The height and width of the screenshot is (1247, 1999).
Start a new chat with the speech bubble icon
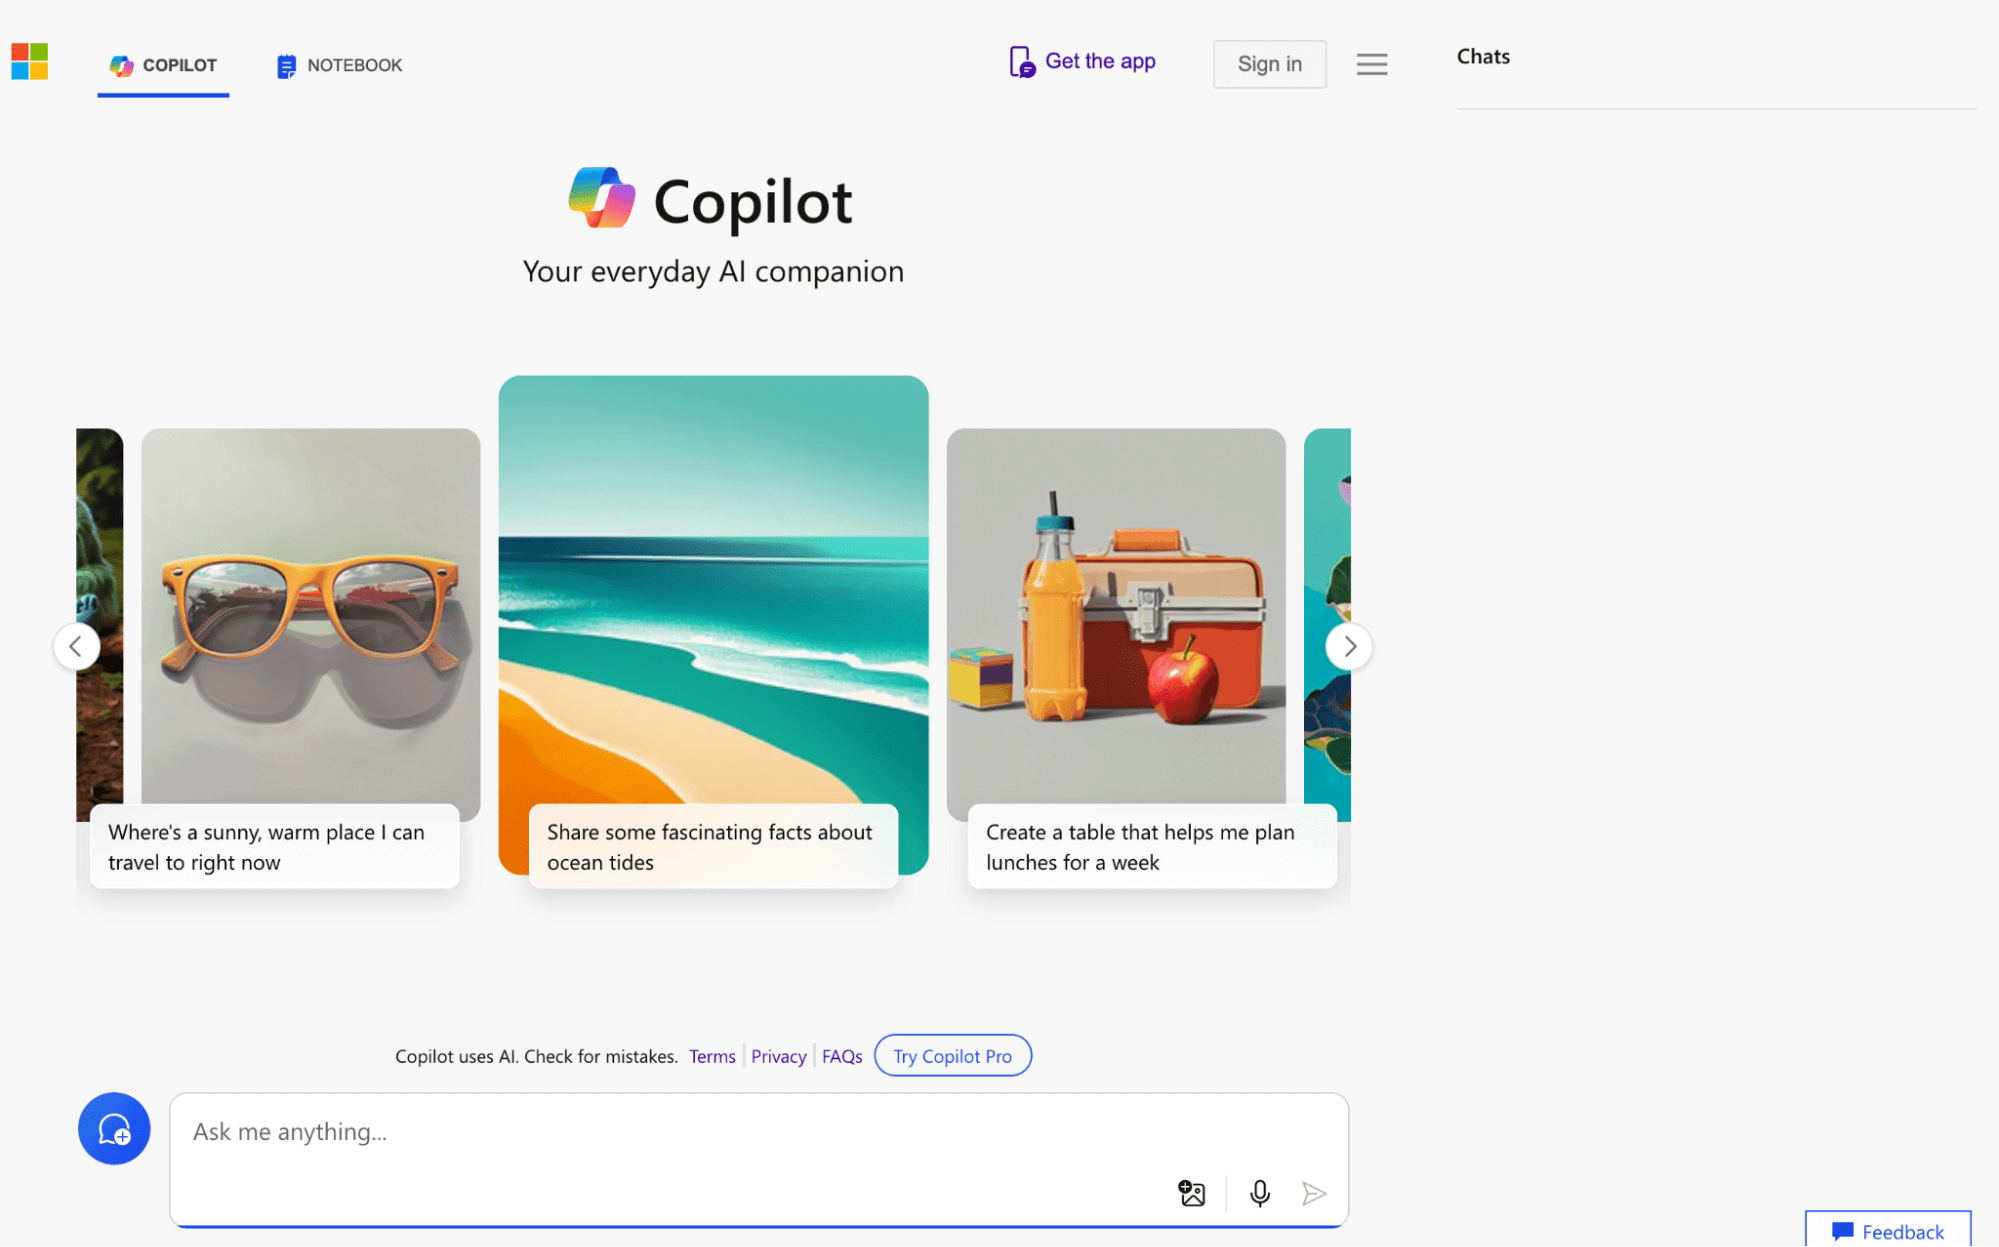tap(113, 1128)
